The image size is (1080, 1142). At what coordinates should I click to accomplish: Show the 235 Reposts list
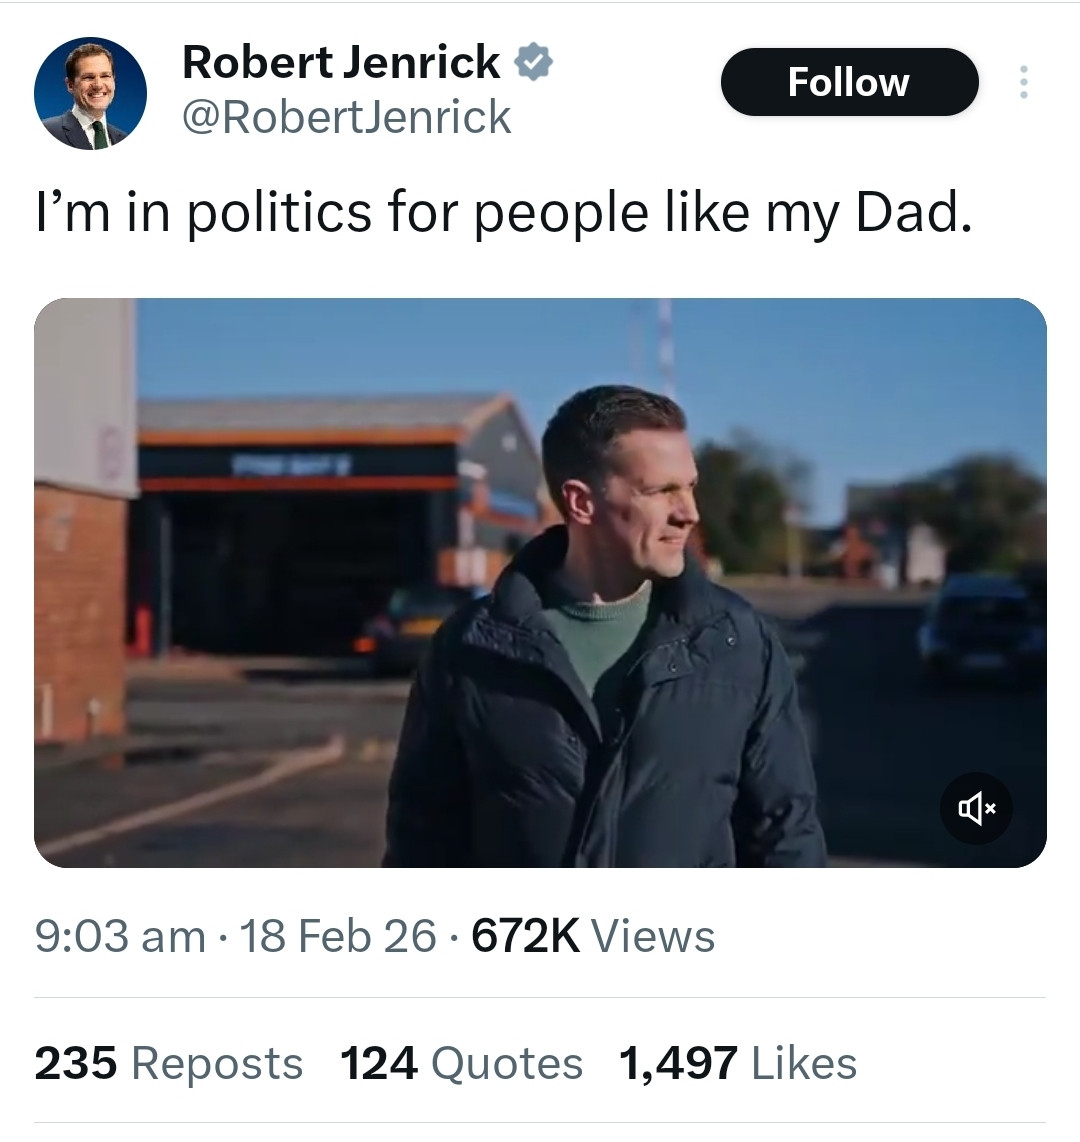(x=168, y=1063)
